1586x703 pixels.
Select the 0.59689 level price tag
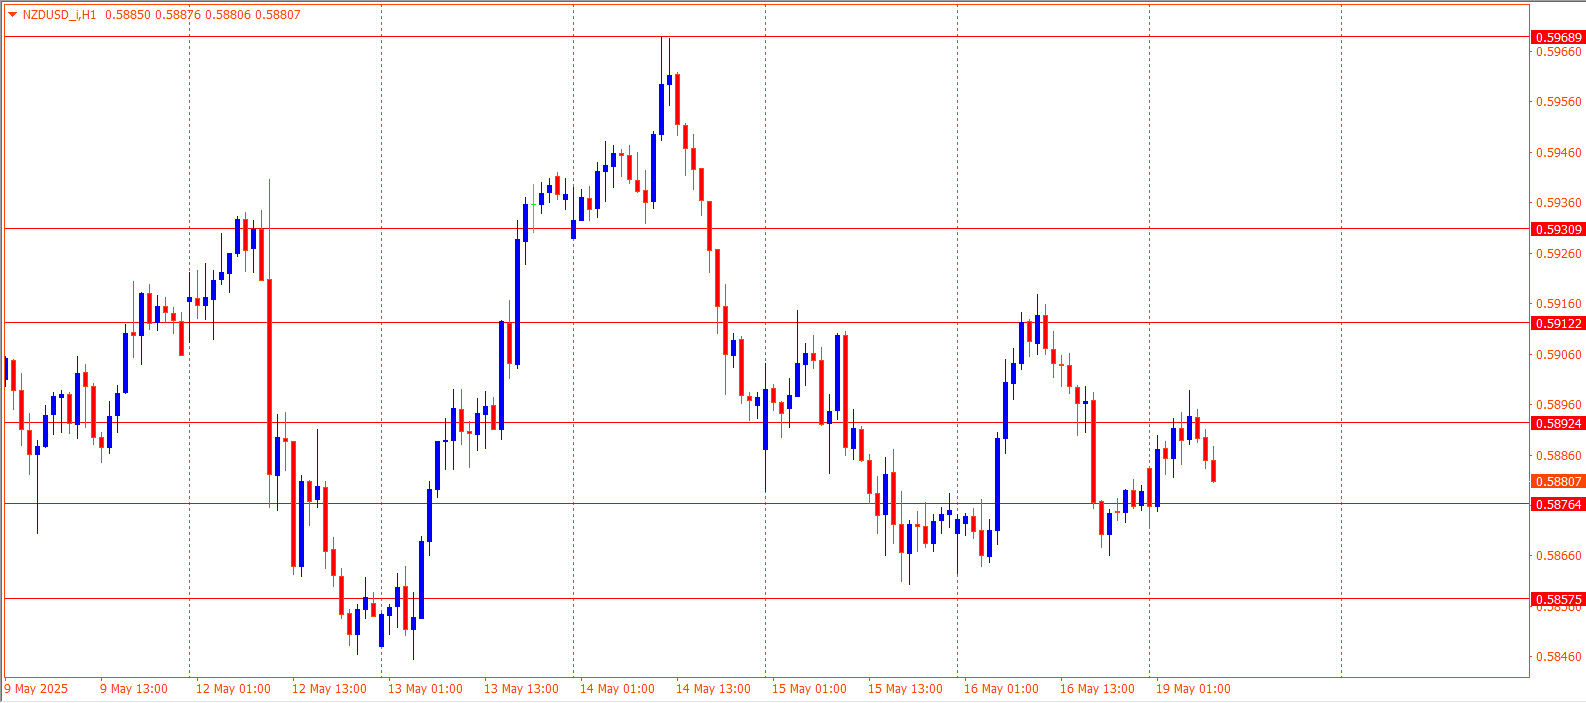(x=1558, y=38)
